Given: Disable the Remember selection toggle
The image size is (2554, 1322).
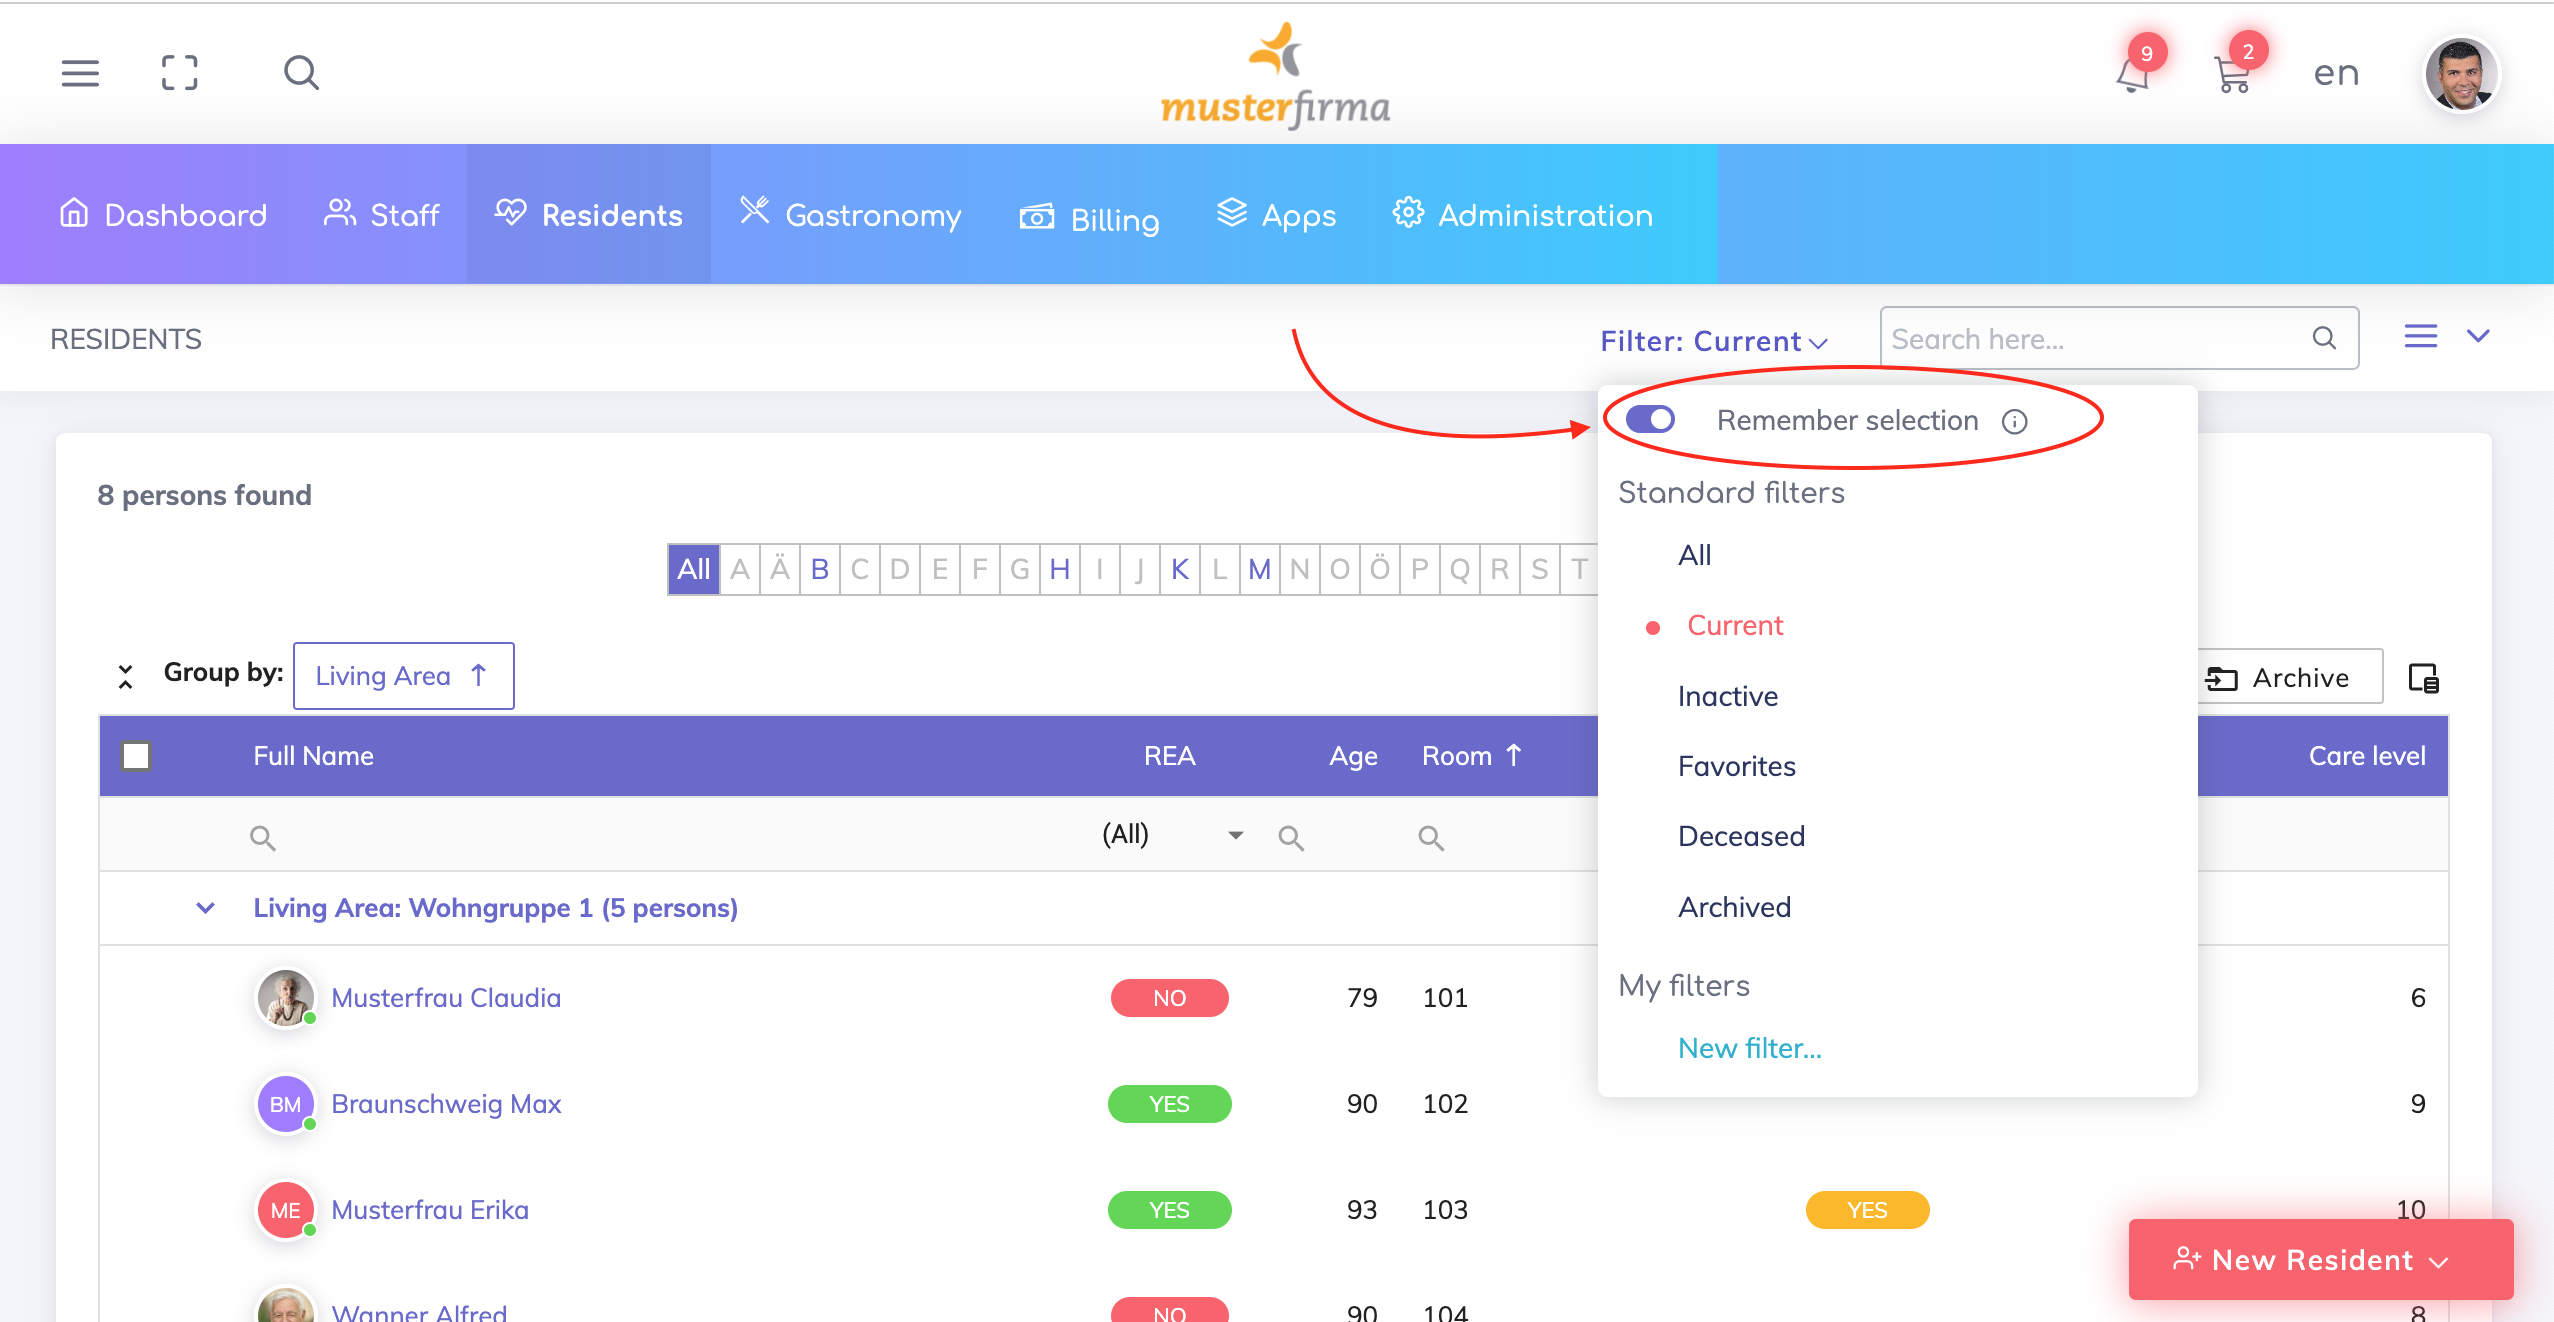Looking at the screenshot, I should pyautogui.click(x=1650, y=419).
